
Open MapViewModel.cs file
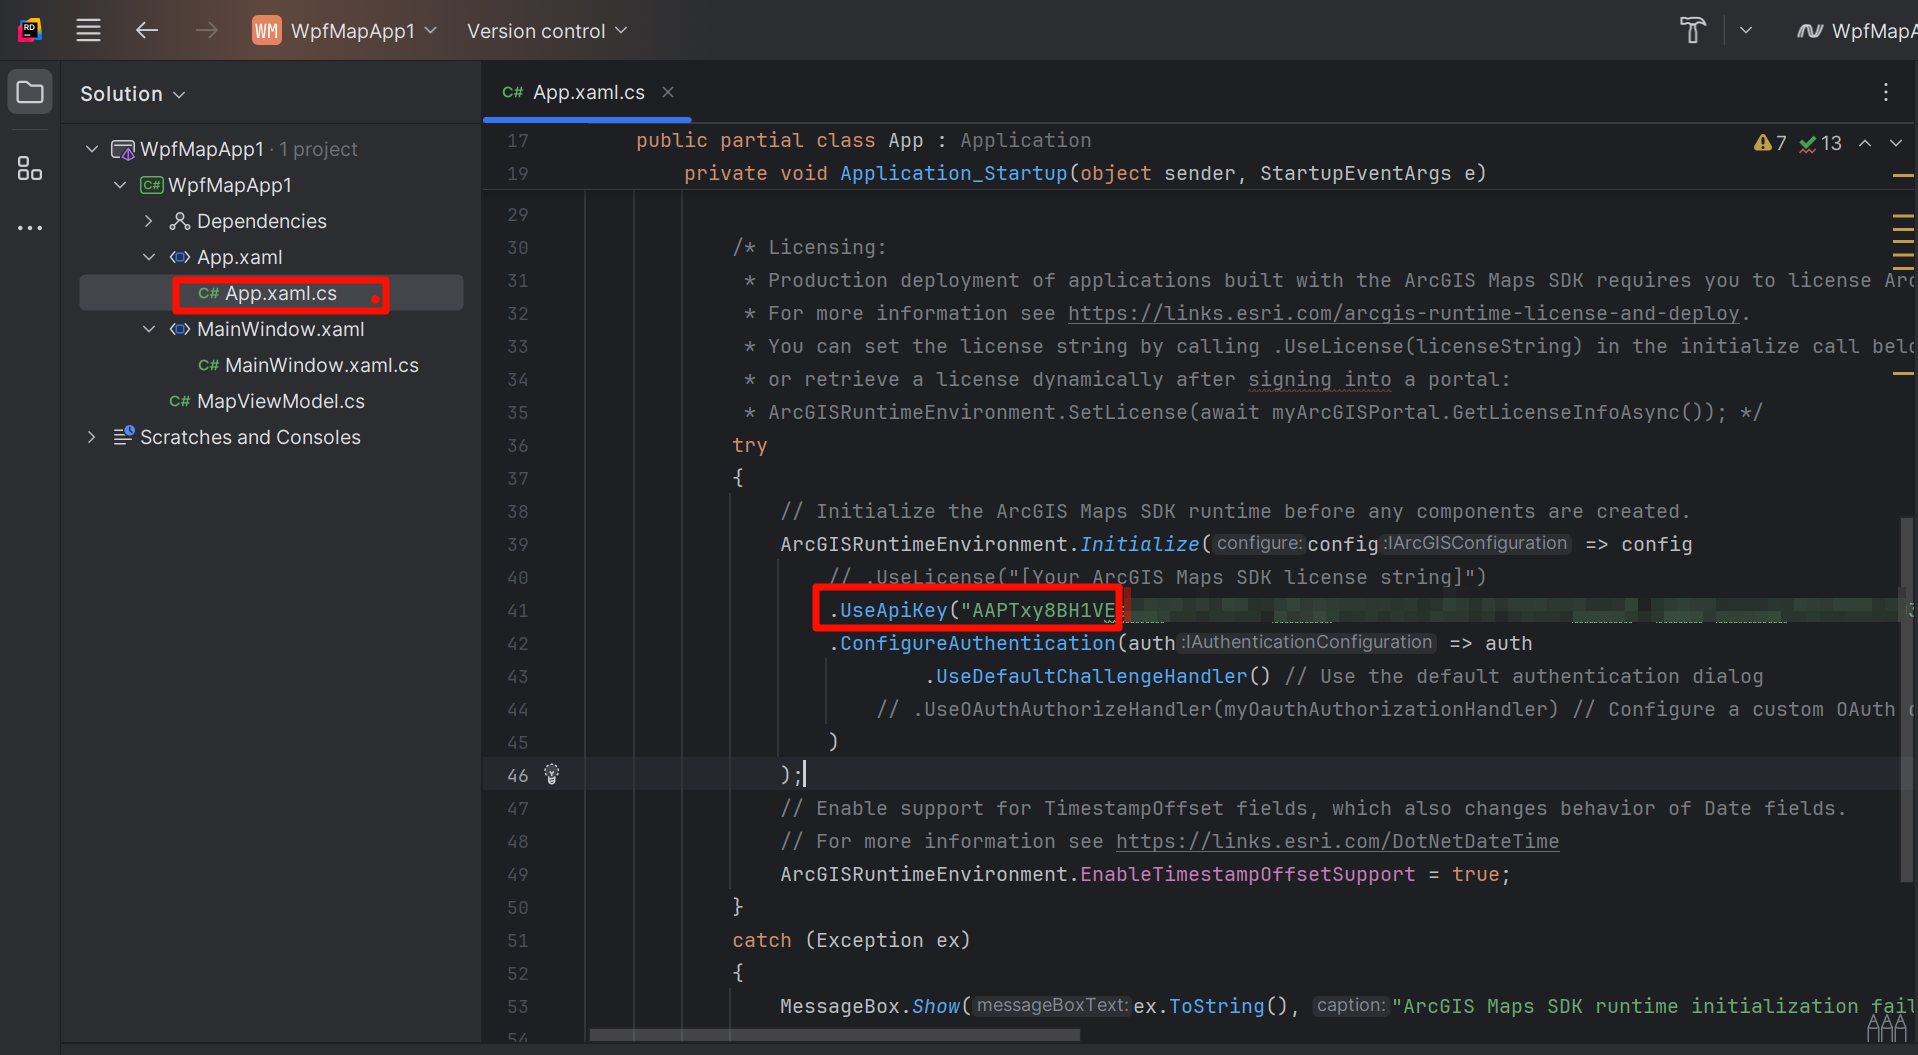point(280,401)
